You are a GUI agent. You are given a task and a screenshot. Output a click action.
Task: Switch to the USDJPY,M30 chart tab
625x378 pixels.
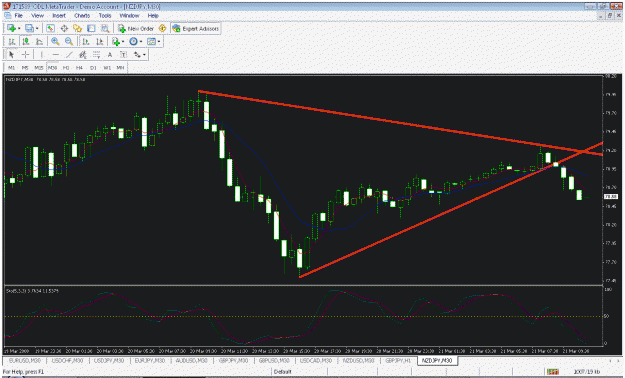click(x=109, y=361)
